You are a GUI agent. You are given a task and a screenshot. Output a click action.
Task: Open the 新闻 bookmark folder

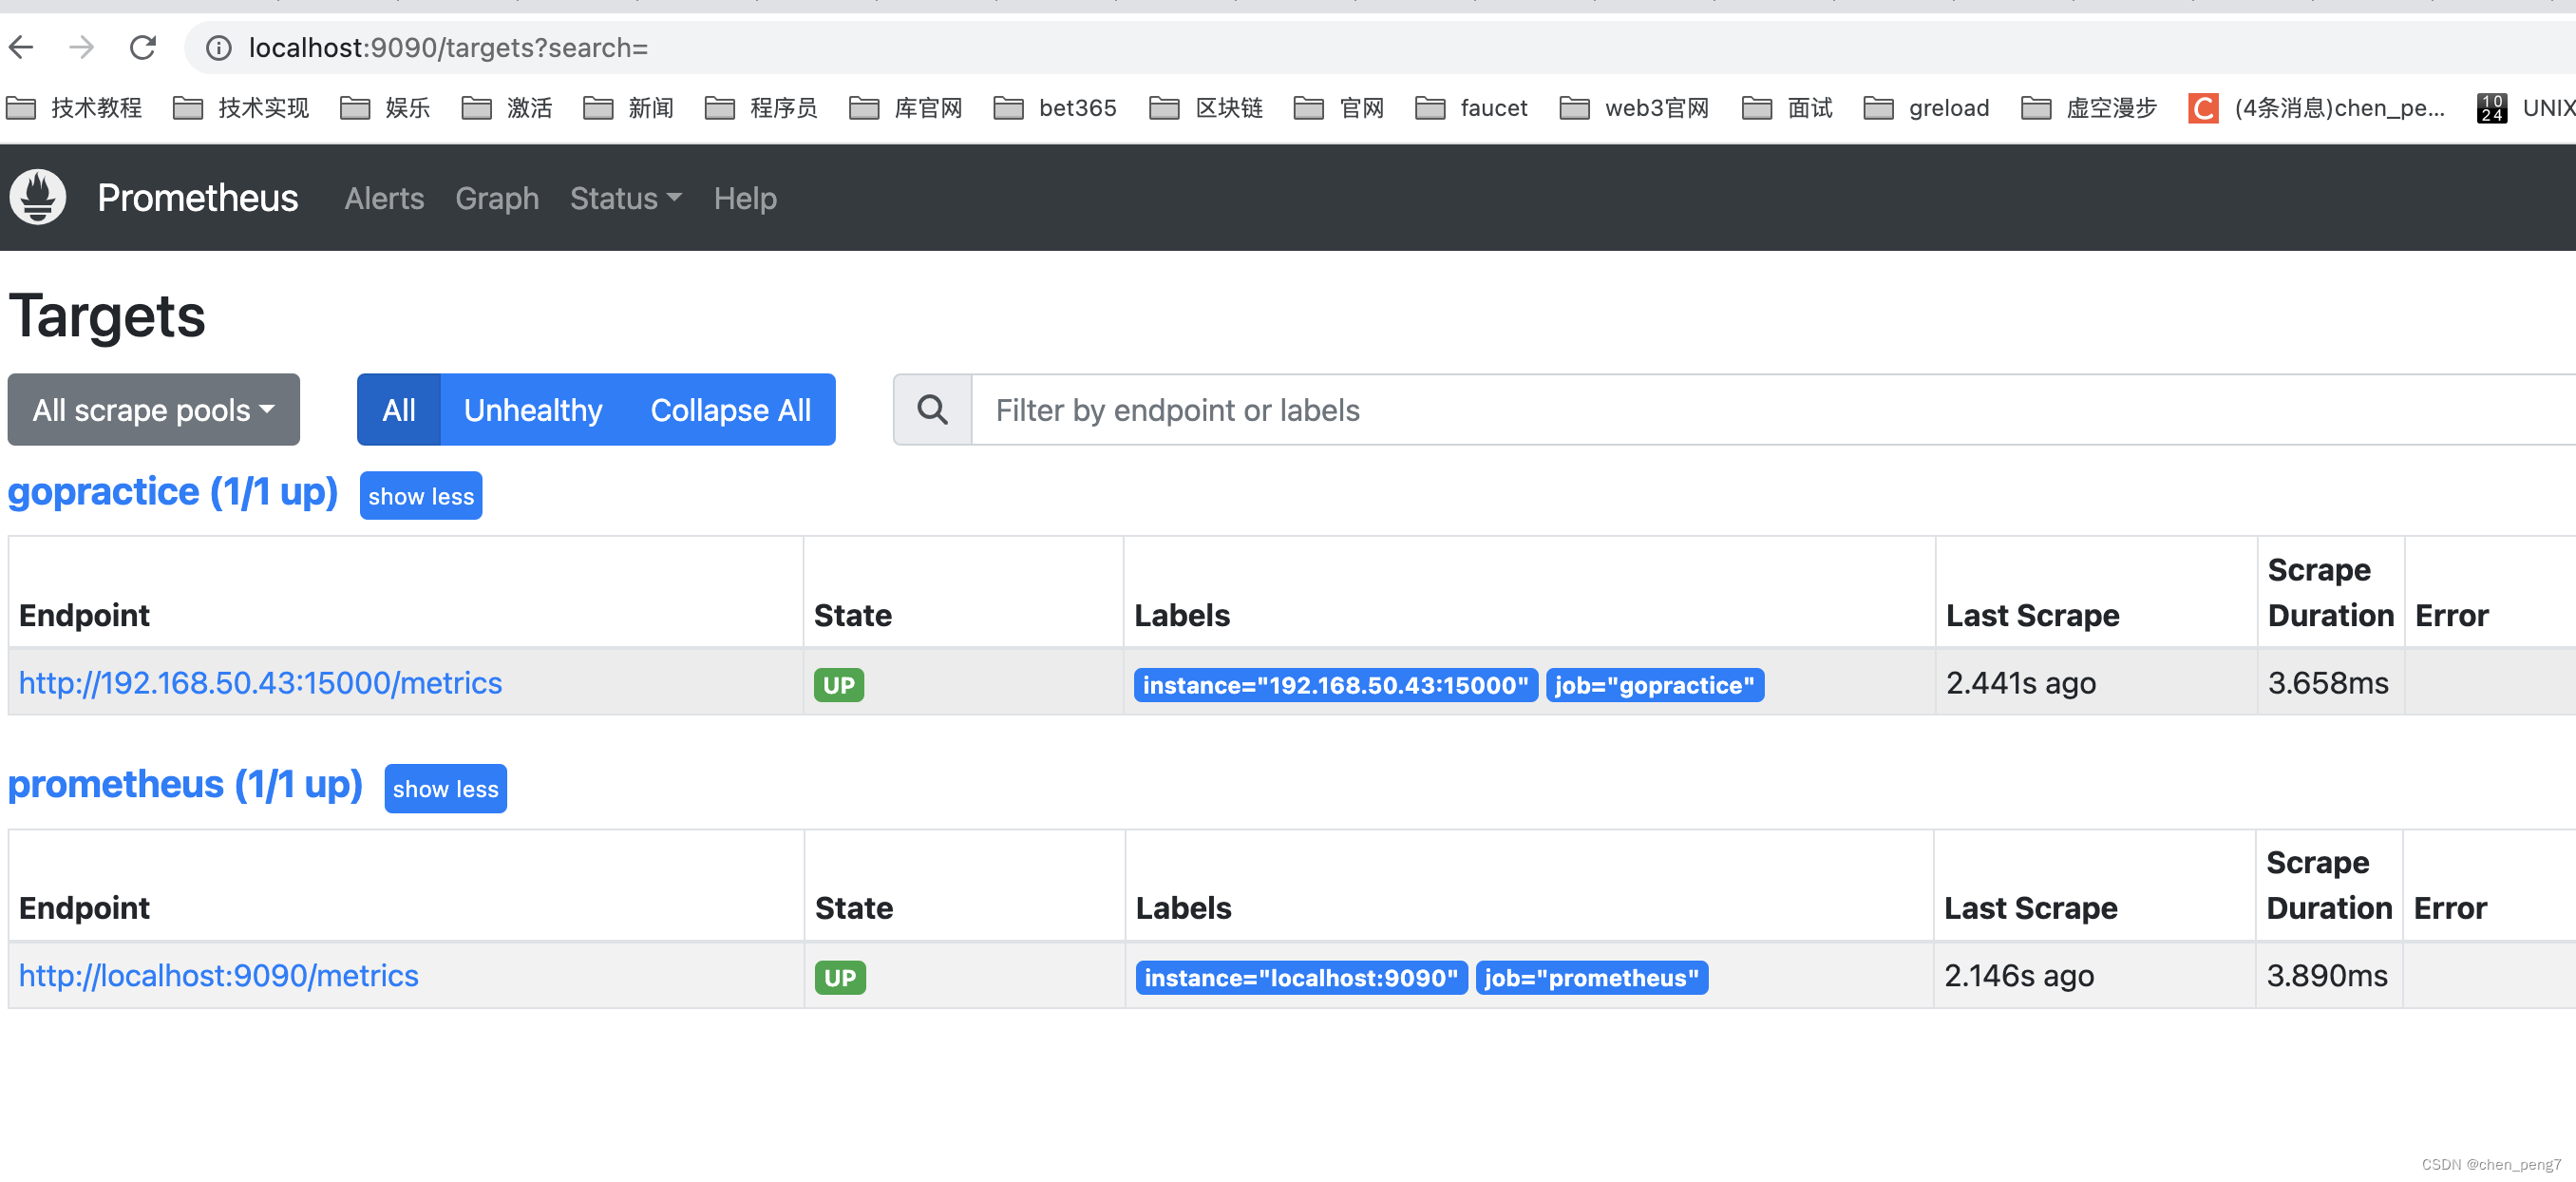[x=628, y=108]
